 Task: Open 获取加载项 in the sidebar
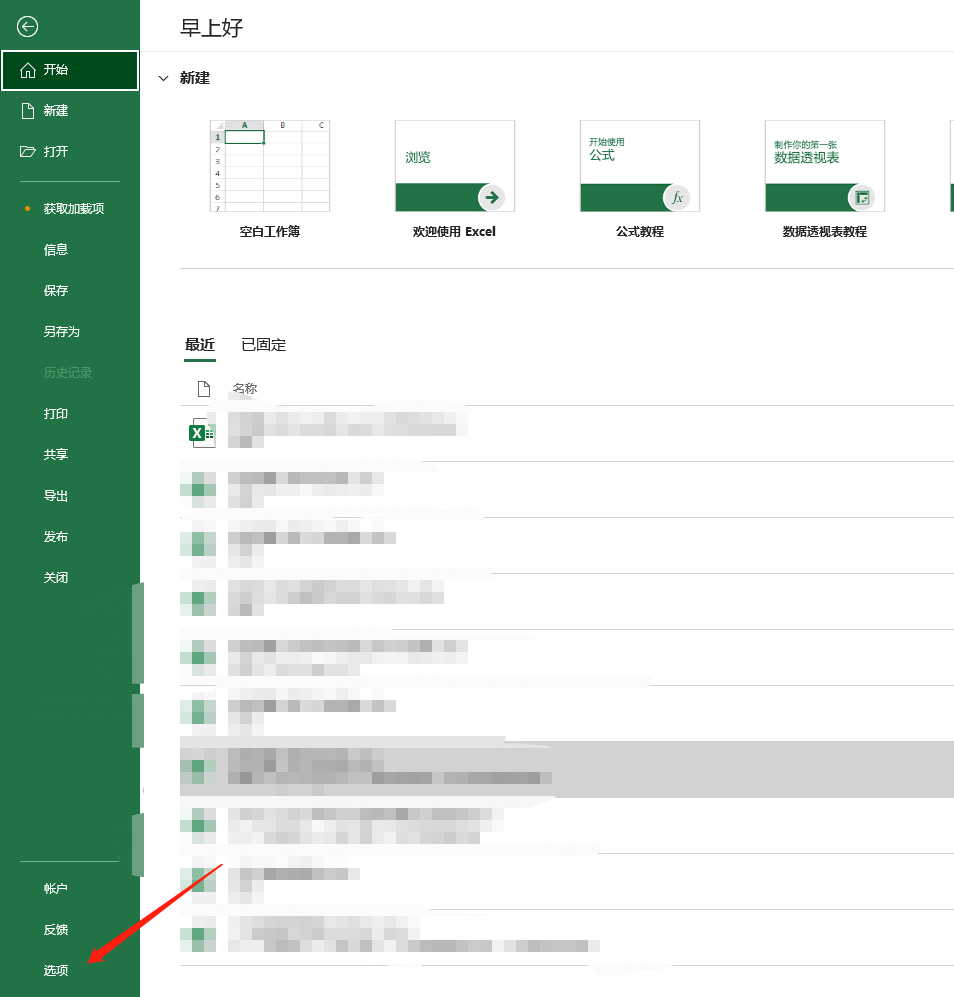click(x=74, y=209)
